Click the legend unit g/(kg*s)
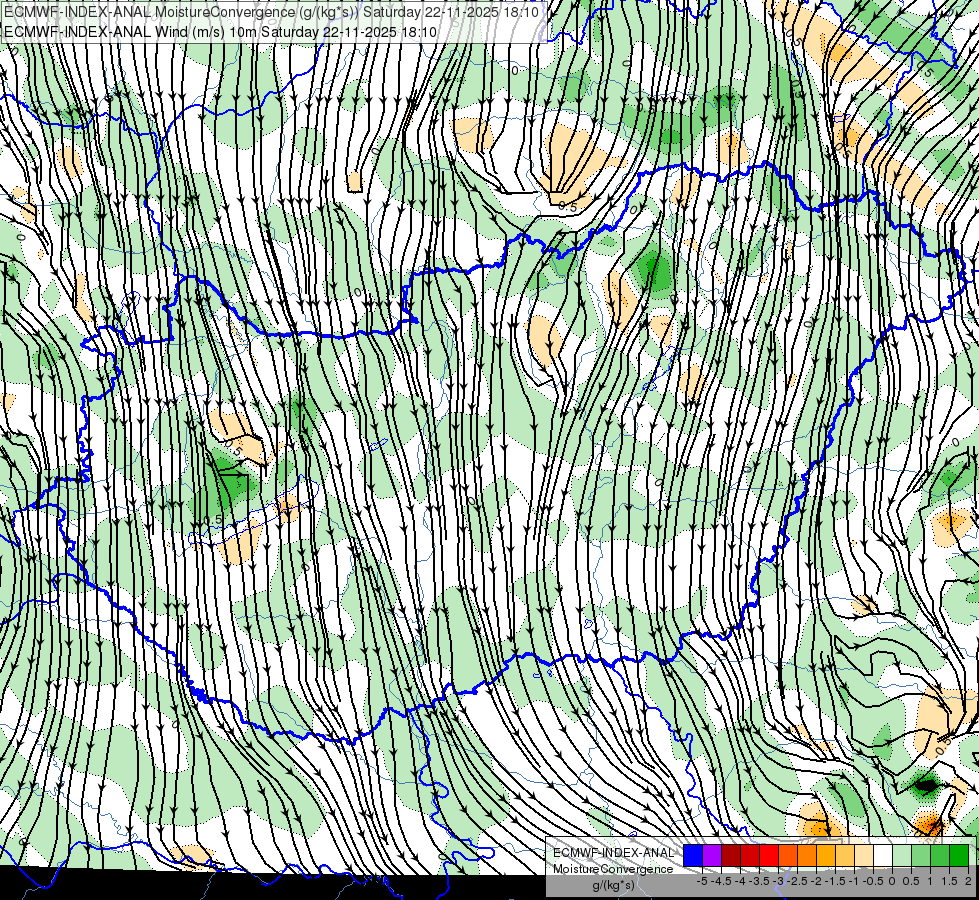Image resolution: width=979 pixels, height=900 pixels. click(x=613, y=886)
